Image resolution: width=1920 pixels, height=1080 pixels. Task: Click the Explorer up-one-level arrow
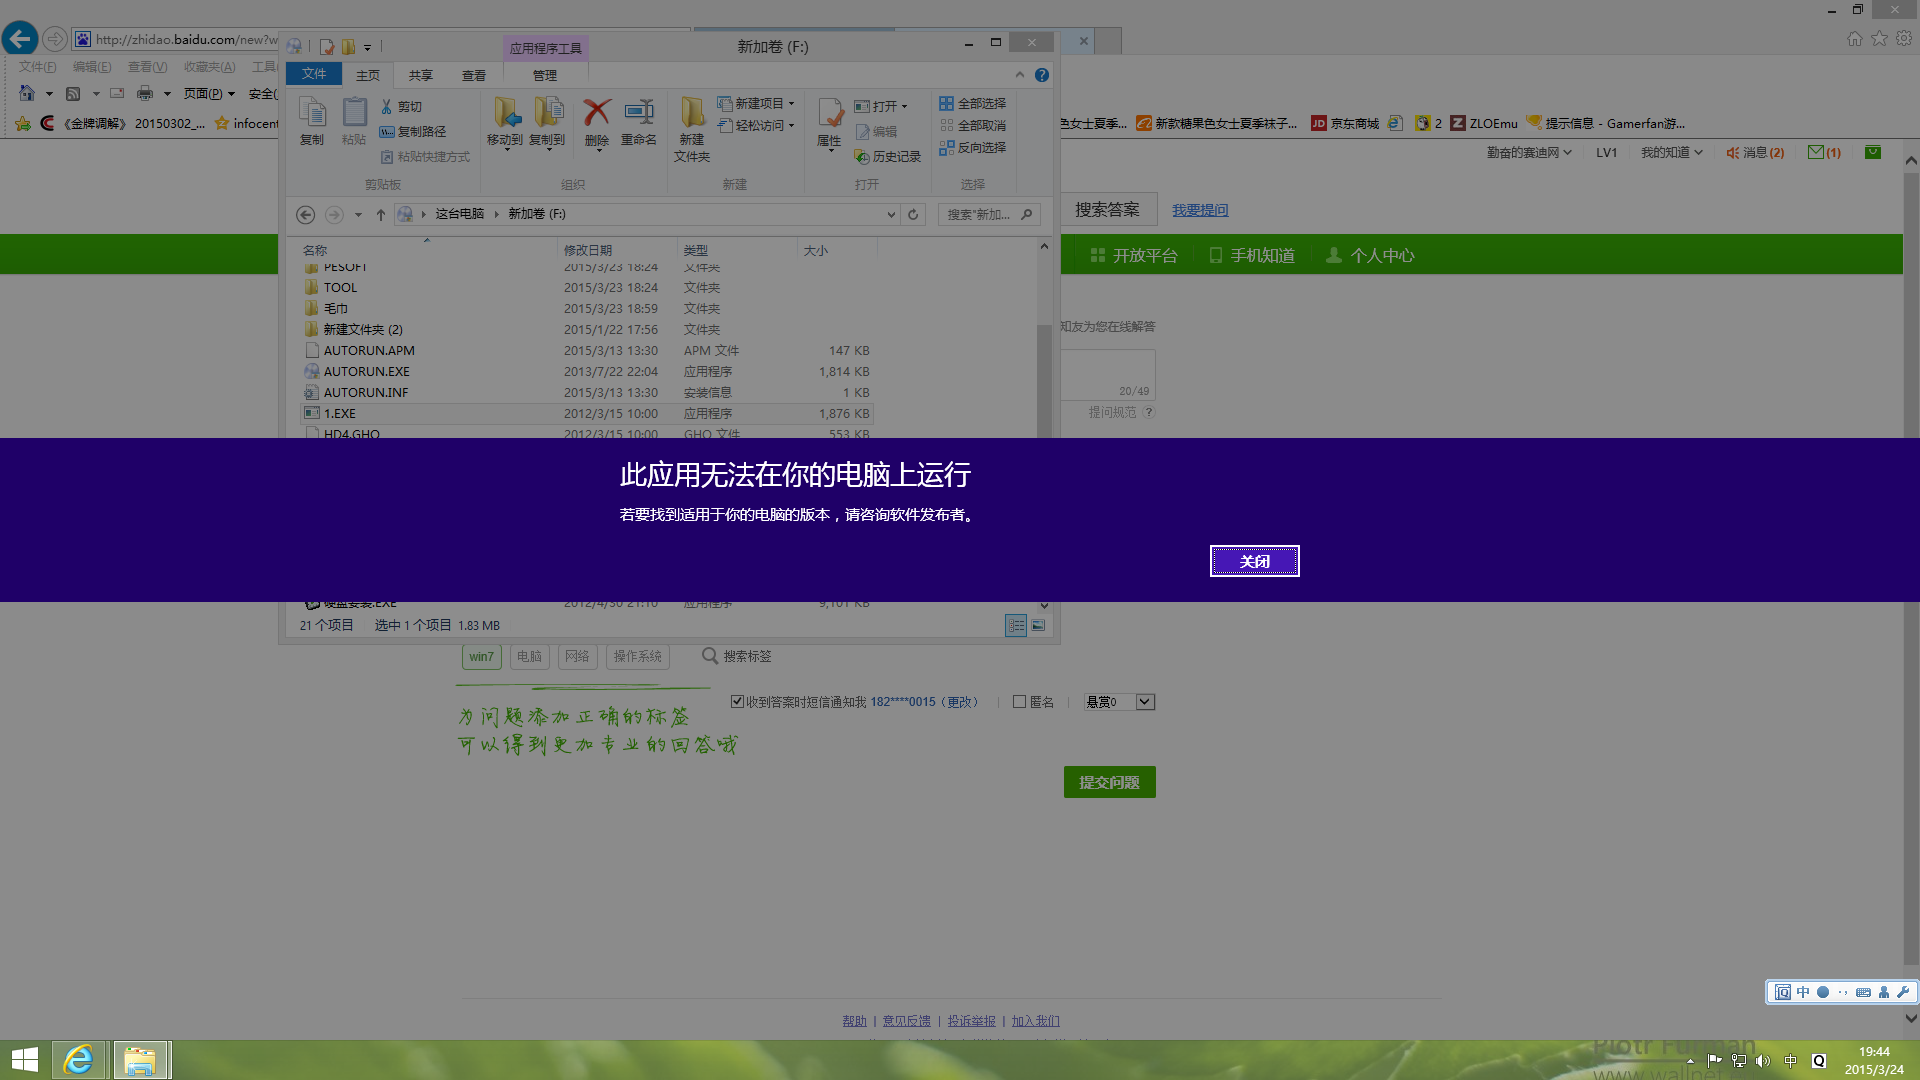pos(381,215)
